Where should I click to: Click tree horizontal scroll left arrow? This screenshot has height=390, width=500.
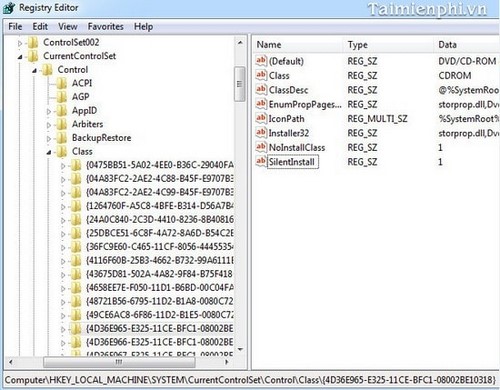click(x=11, y=362)
